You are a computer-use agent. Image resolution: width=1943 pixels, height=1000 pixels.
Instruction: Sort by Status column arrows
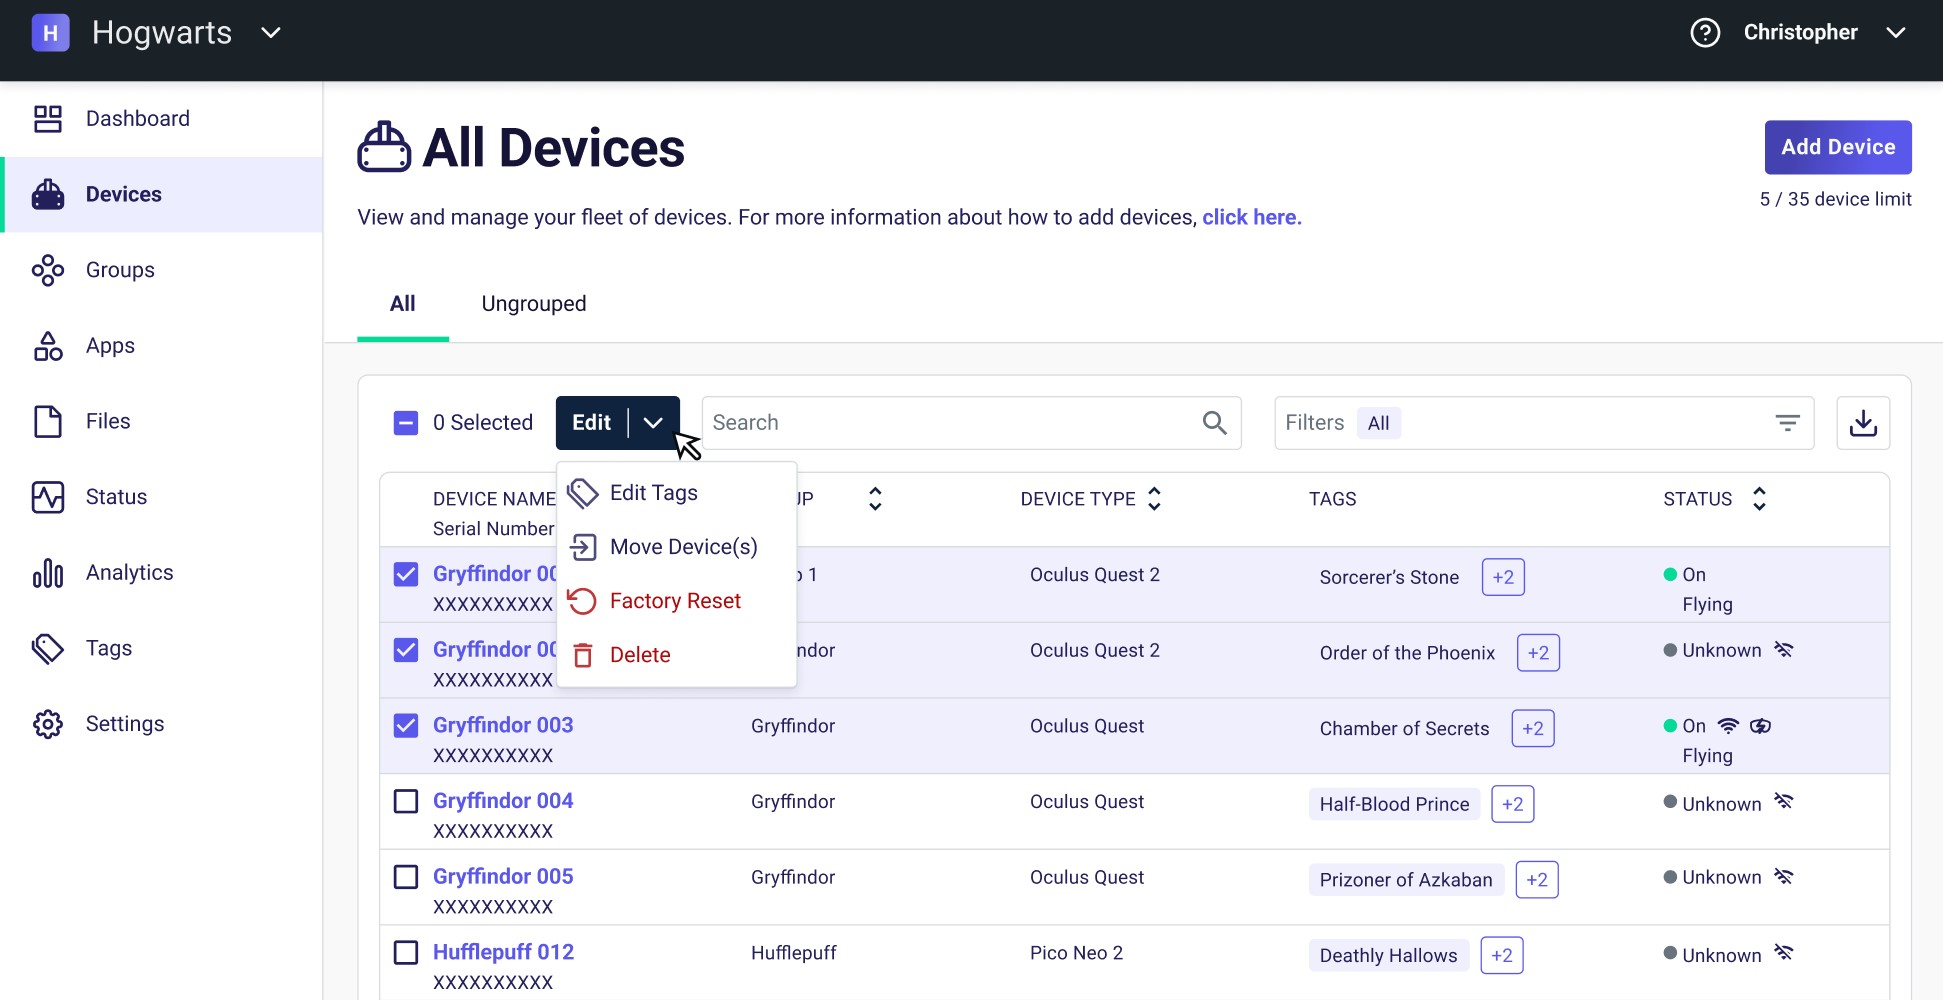pos(1759,499)
